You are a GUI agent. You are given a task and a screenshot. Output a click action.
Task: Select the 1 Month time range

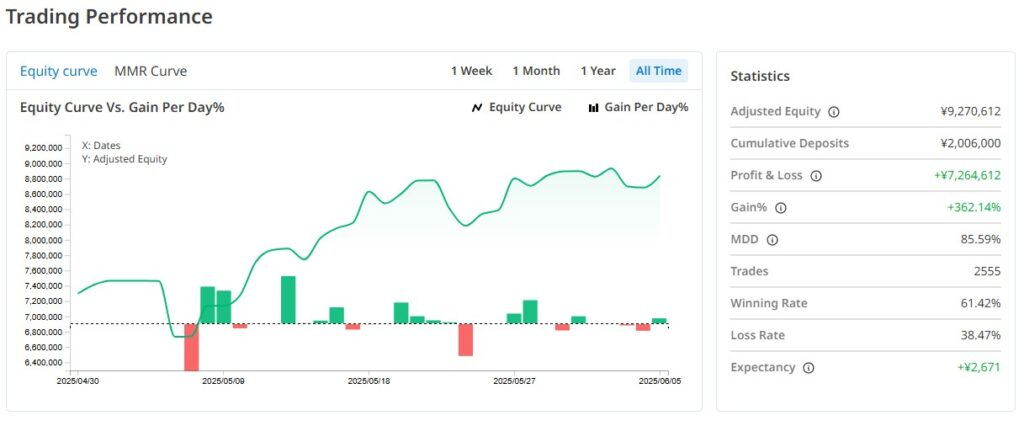(x=536, y=71)
